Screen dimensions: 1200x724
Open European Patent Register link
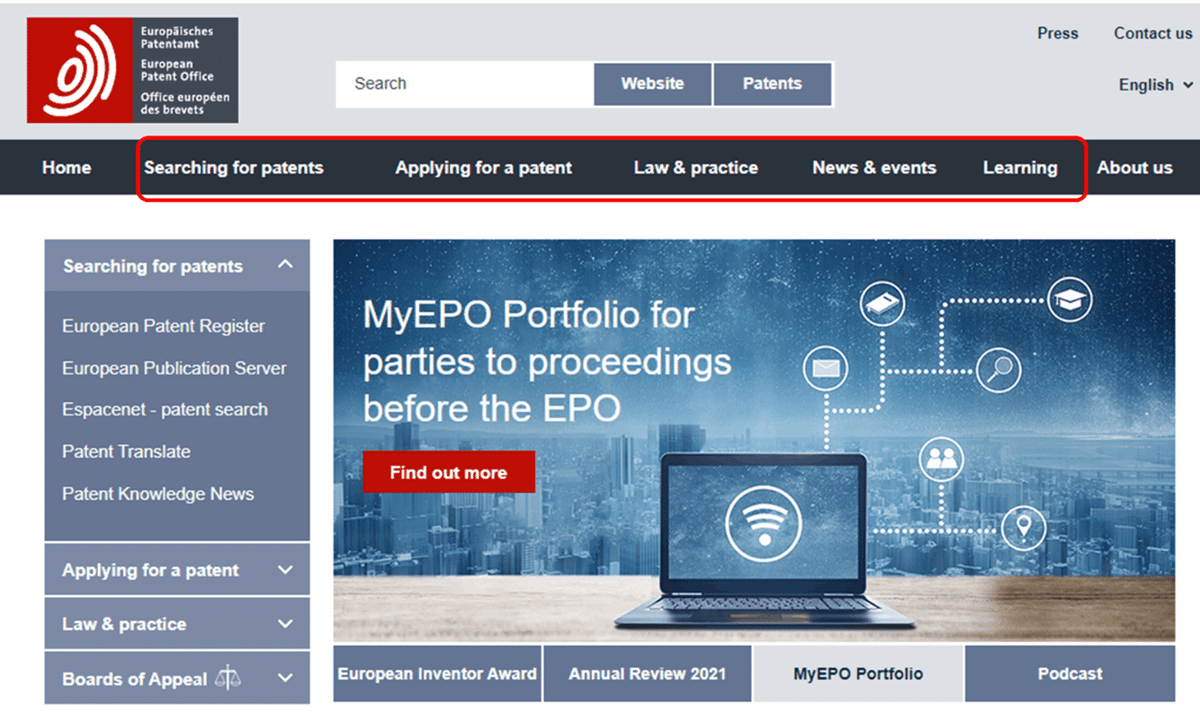(x=164, y=326)
